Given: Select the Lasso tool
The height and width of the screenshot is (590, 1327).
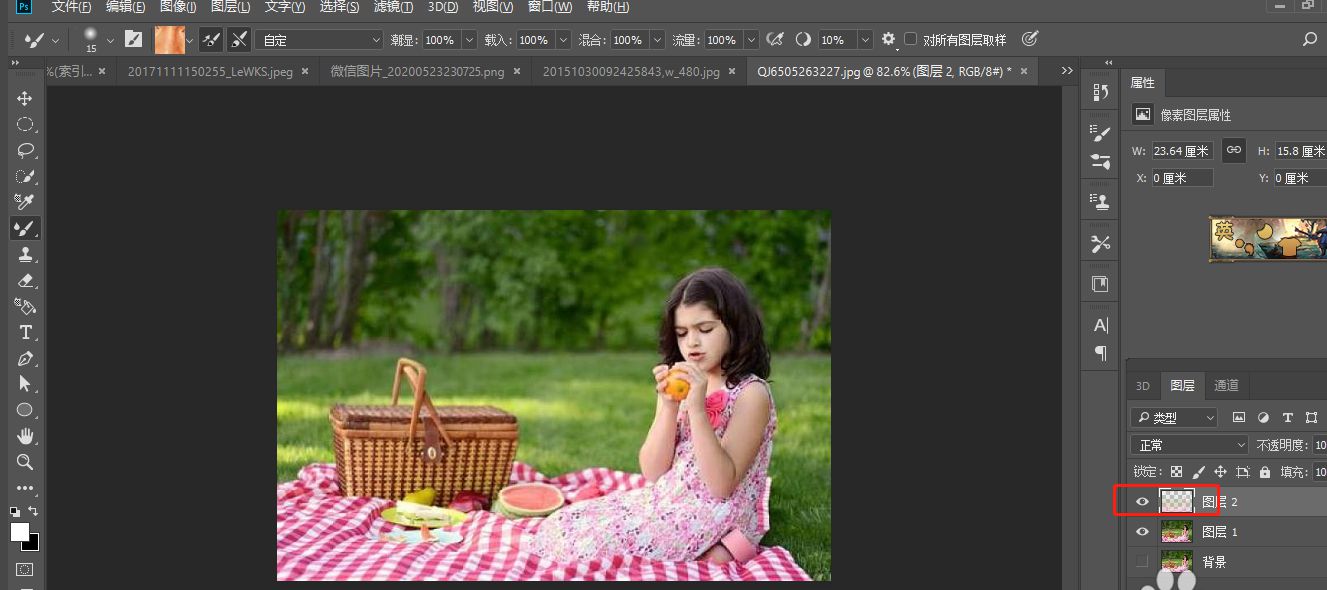Looking at the screenshot, I should pos(25,150).
